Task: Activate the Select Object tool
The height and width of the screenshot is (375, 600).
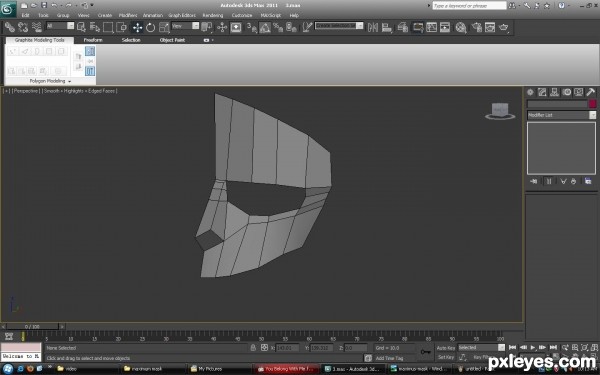Action: (81, 27)
